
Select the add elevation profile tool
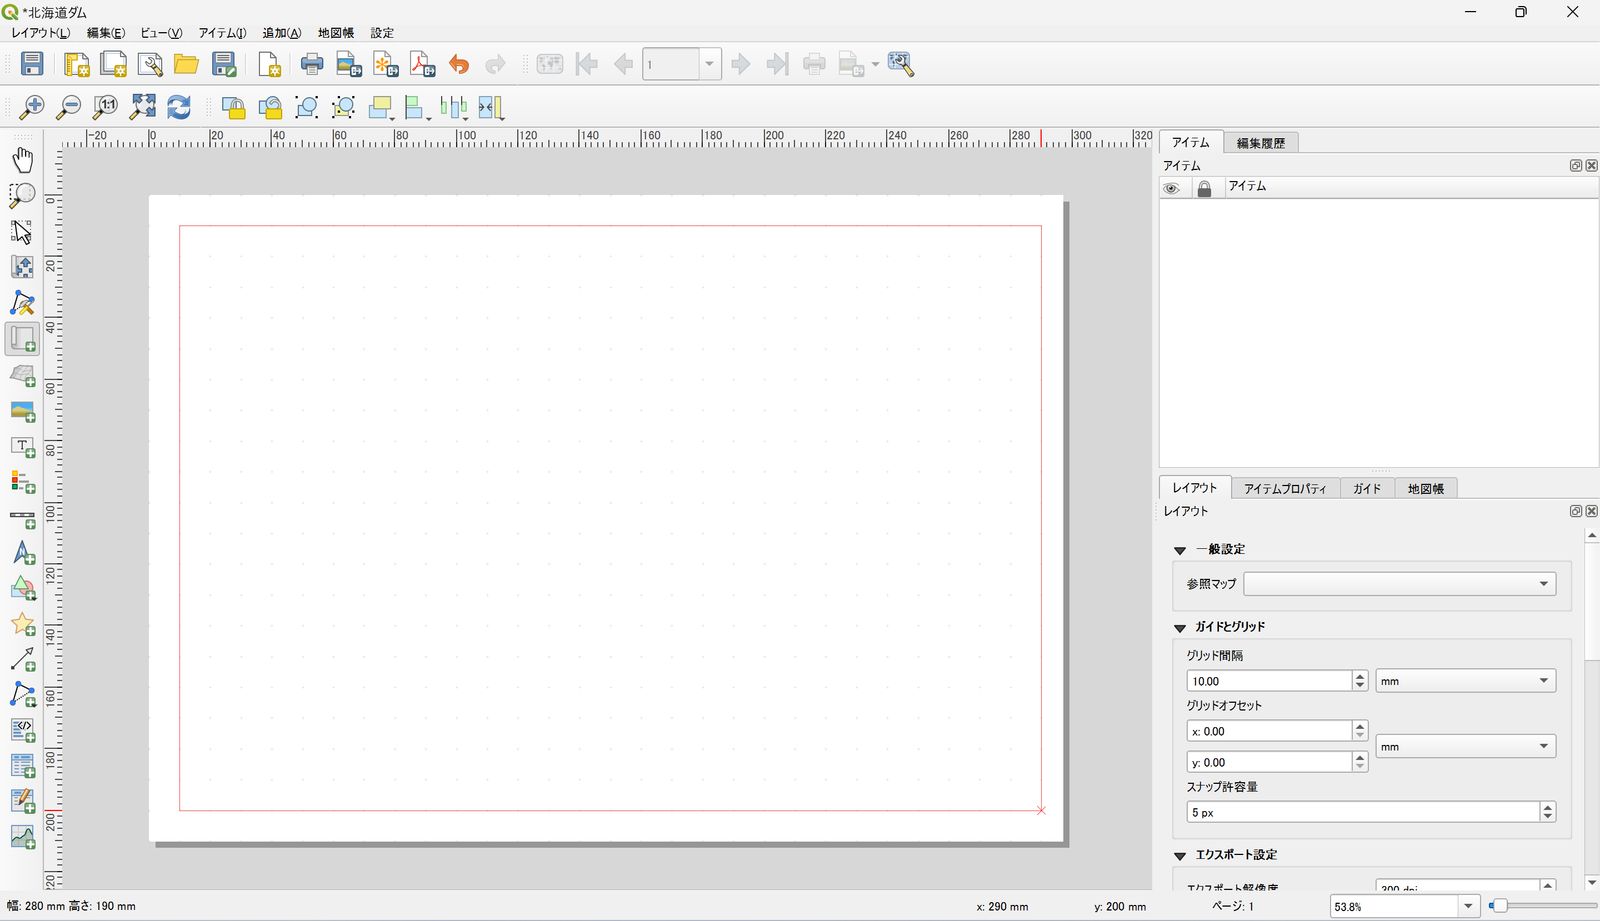click(x=22, y=837)
